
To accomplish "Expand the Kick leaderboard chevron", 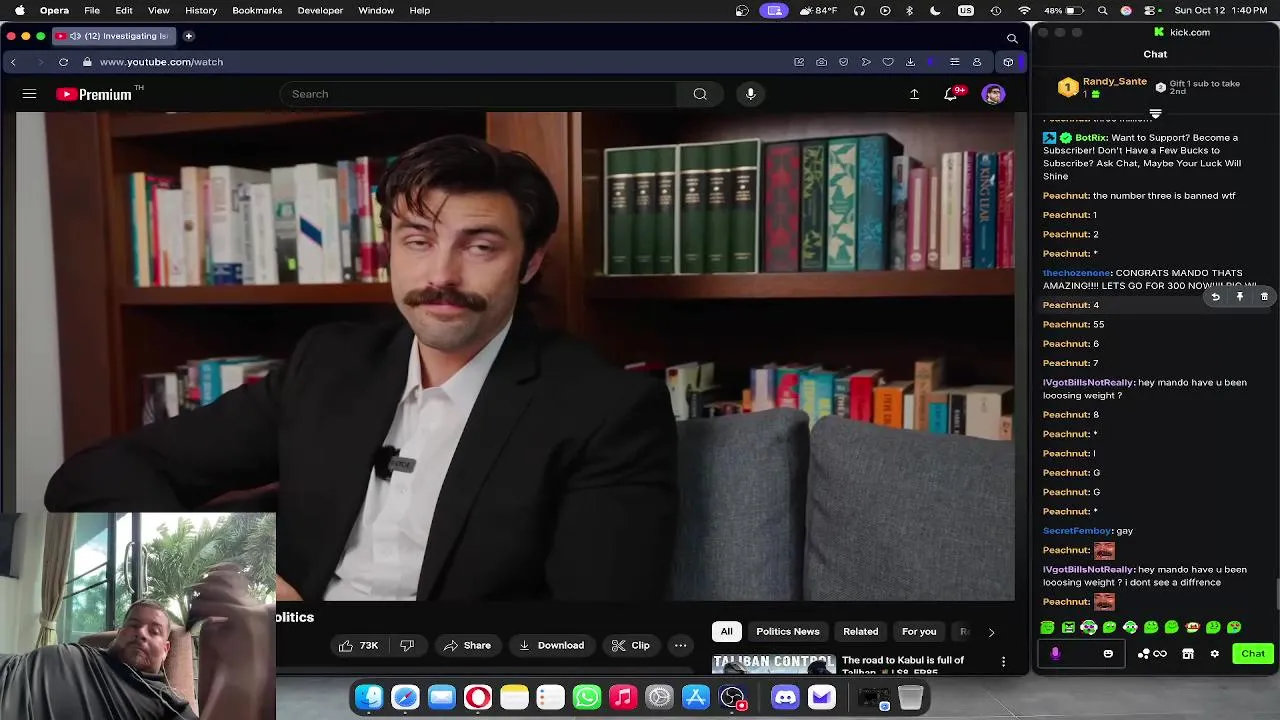I will pyautogui.click(x=1155, y=114).
